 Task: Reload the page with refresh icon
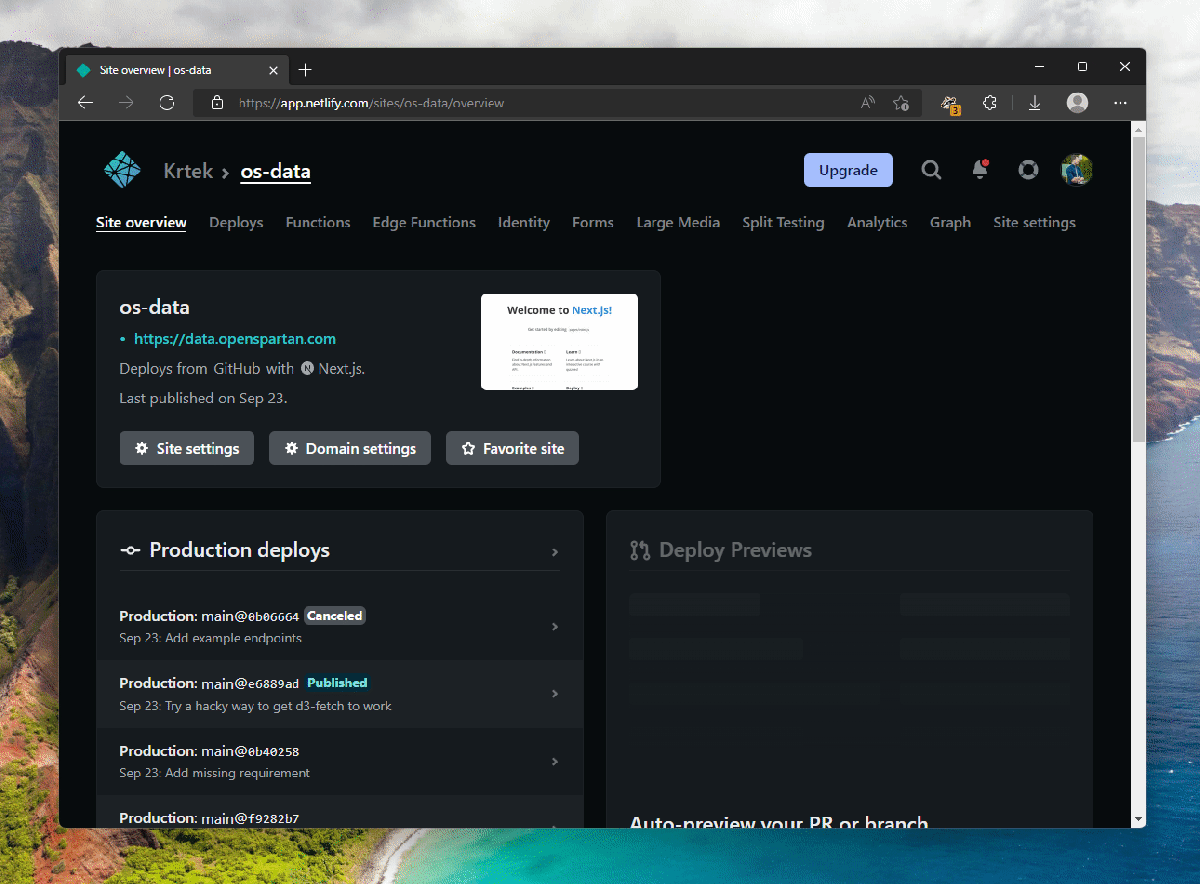167,103
